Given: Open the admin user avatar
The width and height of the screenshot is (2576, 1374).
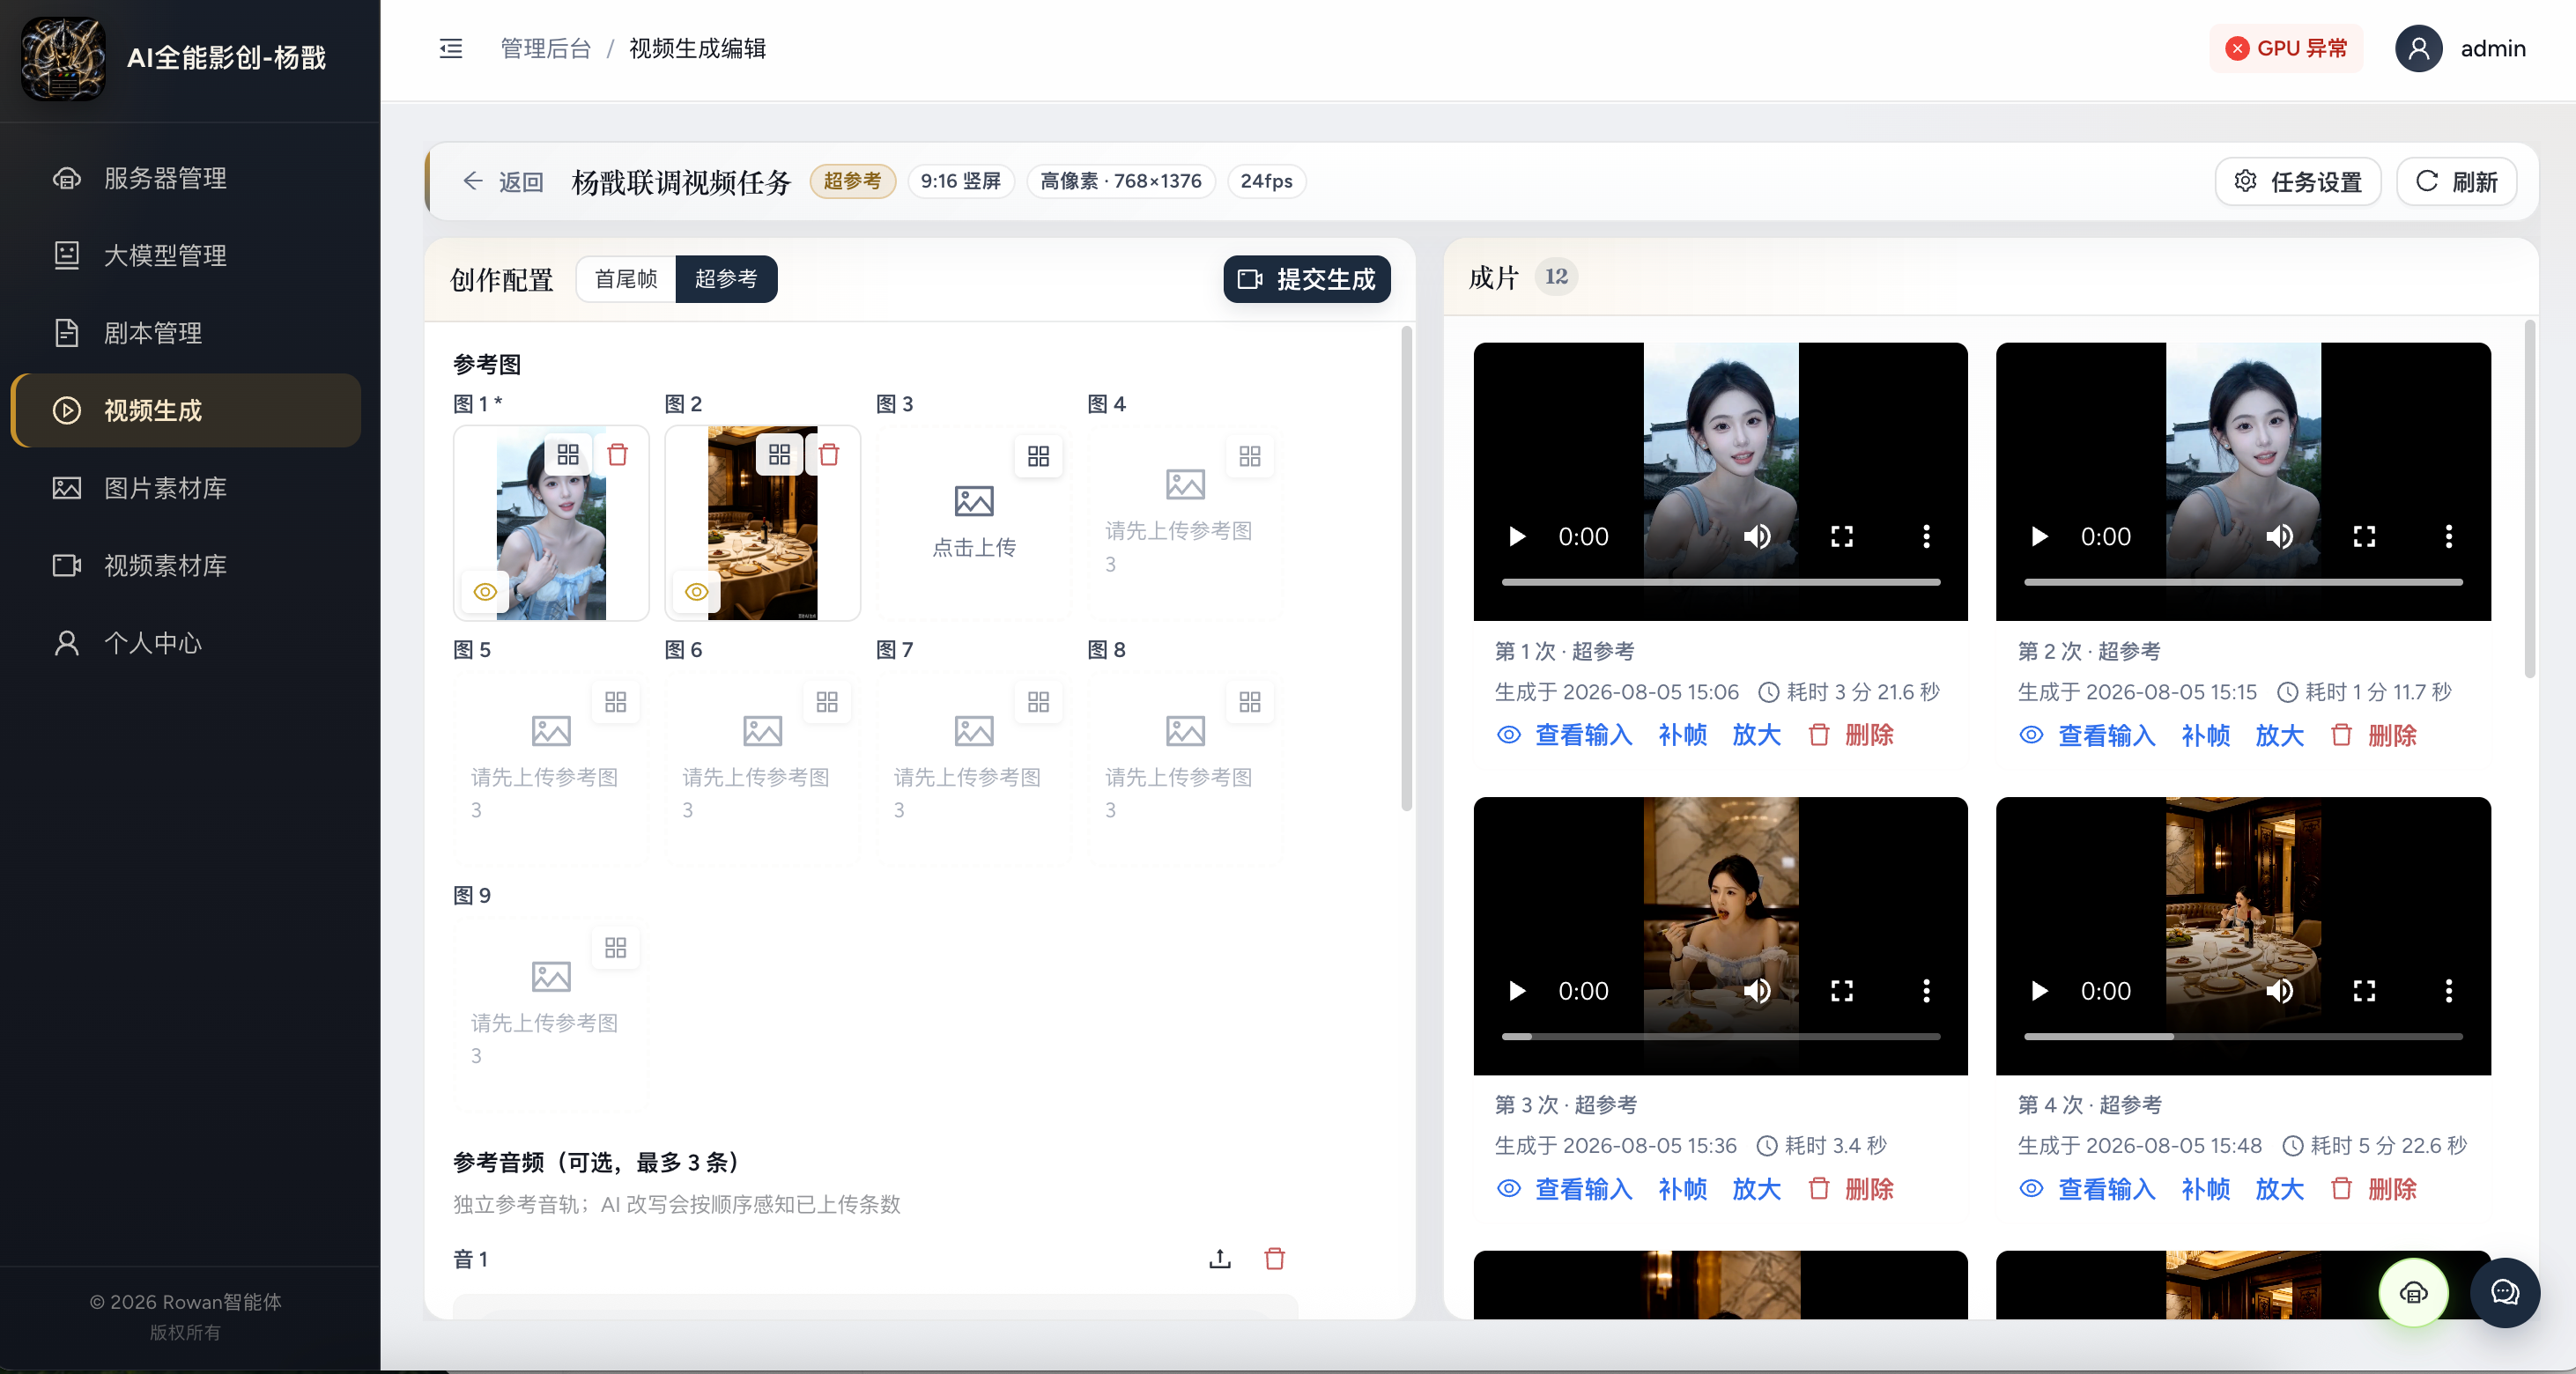Looking at the screenshot, I should [2418, 48].
